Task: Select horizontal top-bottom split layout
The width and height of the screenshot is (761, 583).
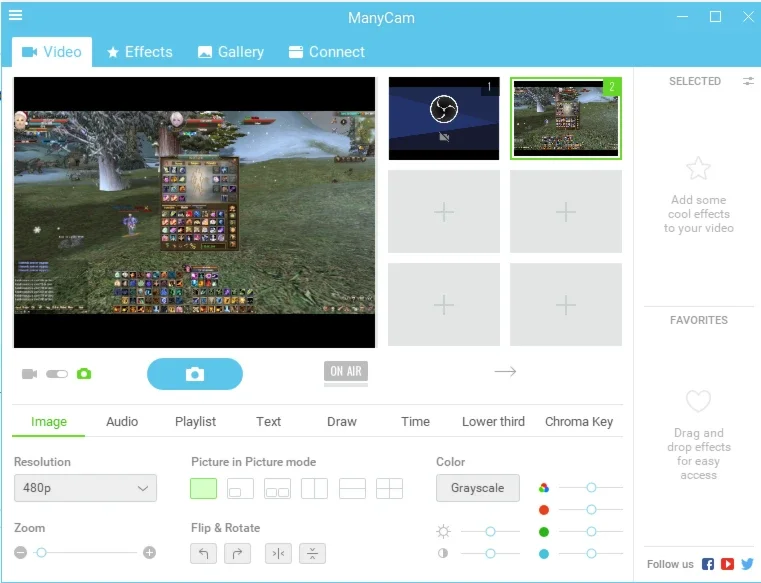Action: coord(352,488)
